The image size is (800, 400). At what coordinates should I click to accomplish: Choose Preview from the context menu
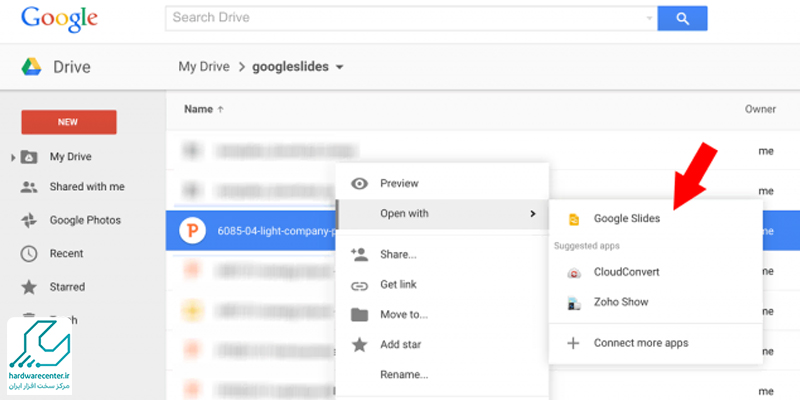coord(399,184)
